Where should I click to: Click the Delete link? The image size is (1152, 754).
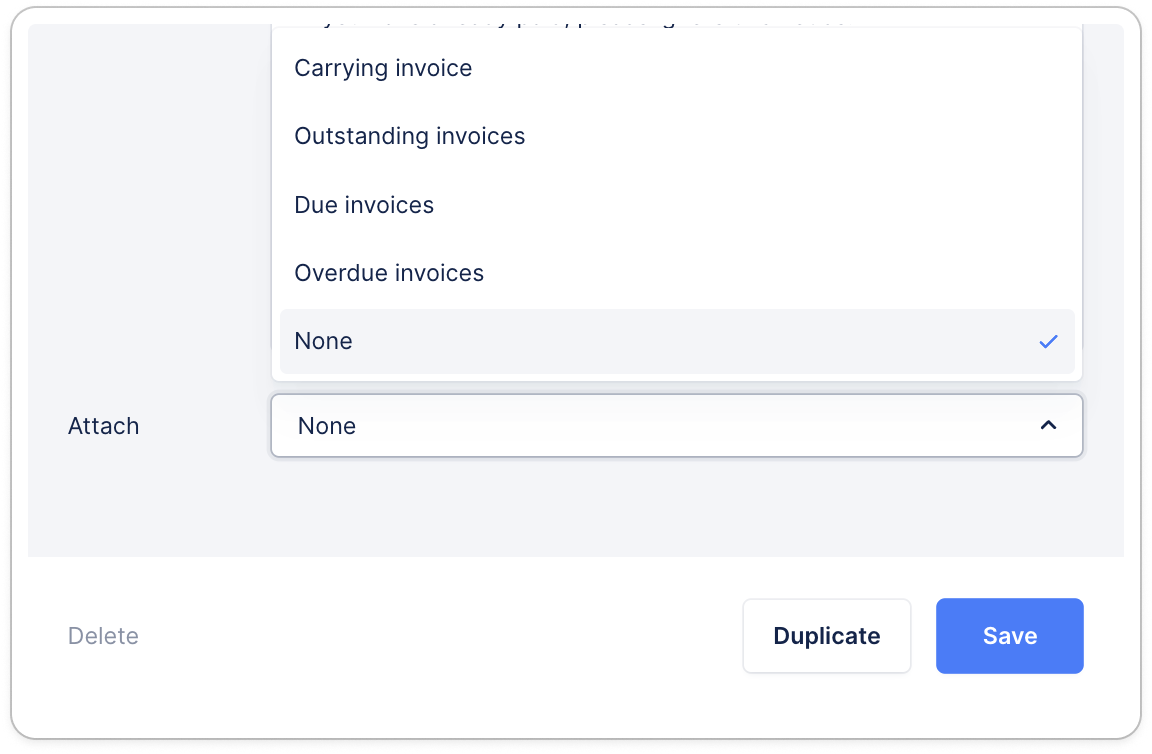[x=103, y=636]
